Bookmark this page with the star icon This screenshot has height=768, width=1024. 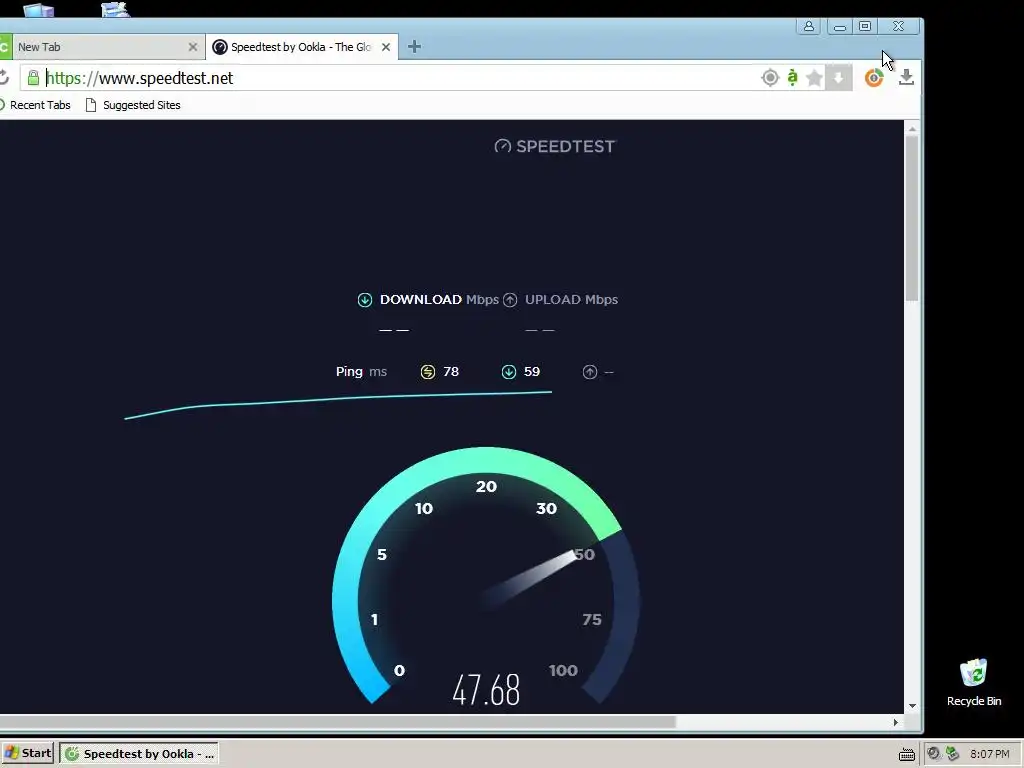tap(814, 78)
